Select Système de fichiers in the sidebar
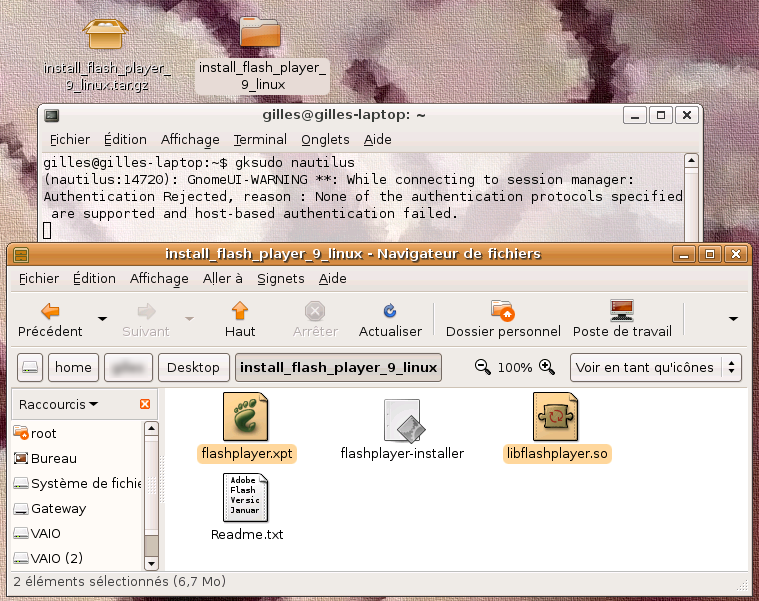This screenshot has width=759, height=601. 77,483
